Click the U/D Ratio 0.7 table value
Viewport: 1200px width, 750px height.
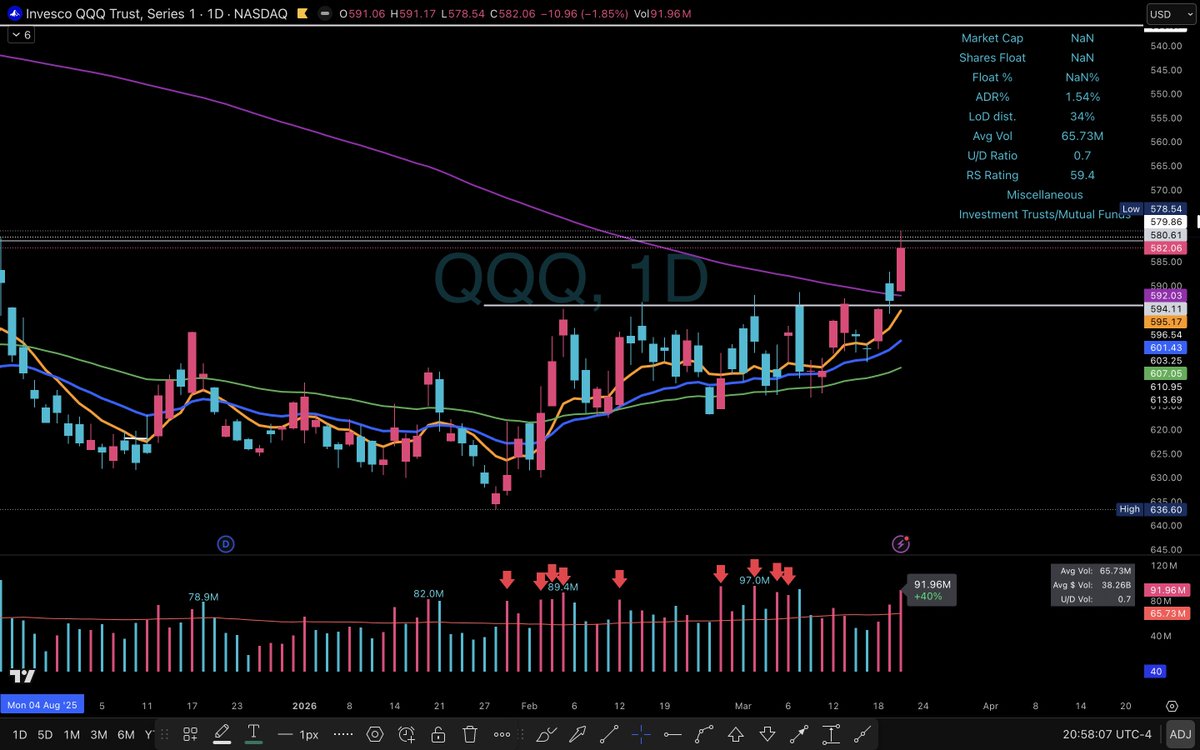coord(1082,156)
